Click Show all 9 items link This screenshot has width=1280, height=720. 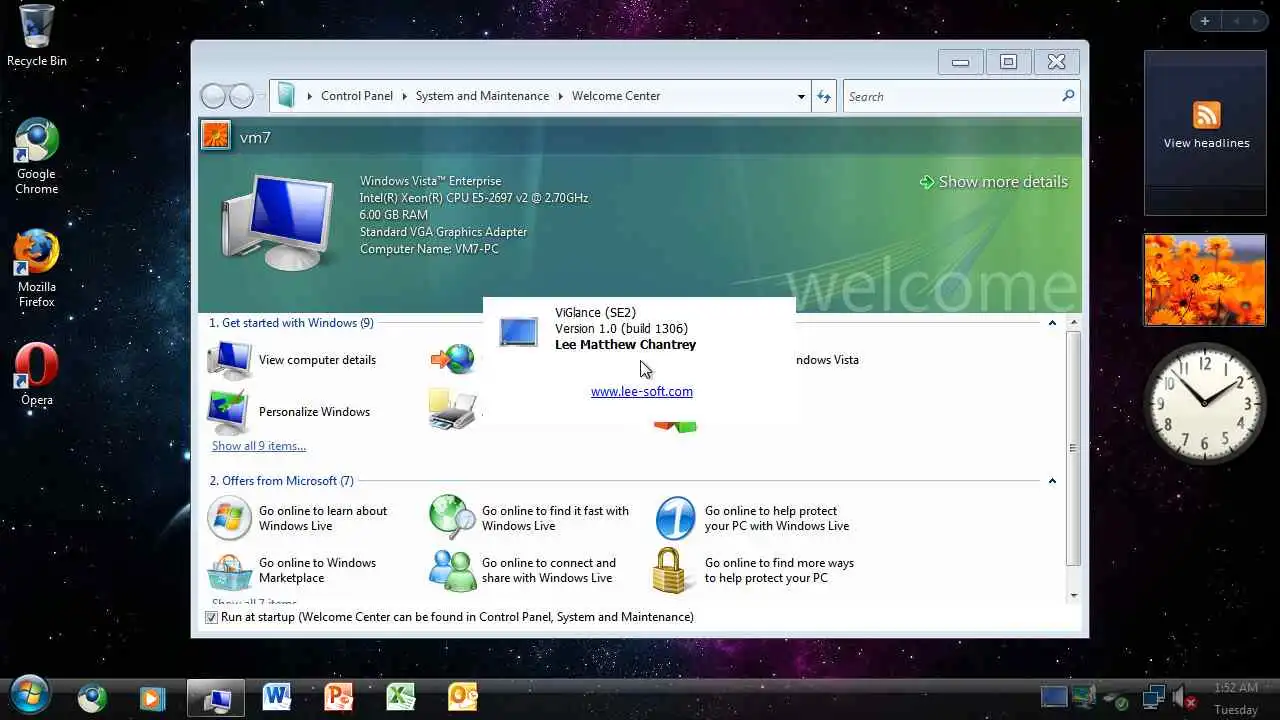(259, 446)
